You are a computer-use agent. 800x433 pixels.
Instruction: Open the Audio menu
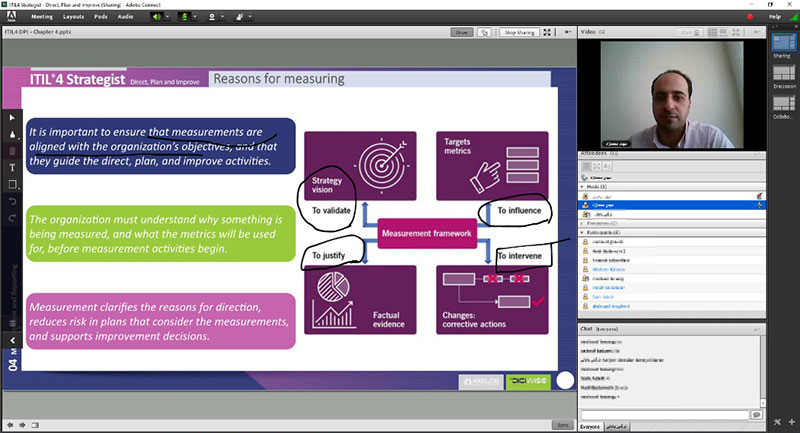point(126,16)
